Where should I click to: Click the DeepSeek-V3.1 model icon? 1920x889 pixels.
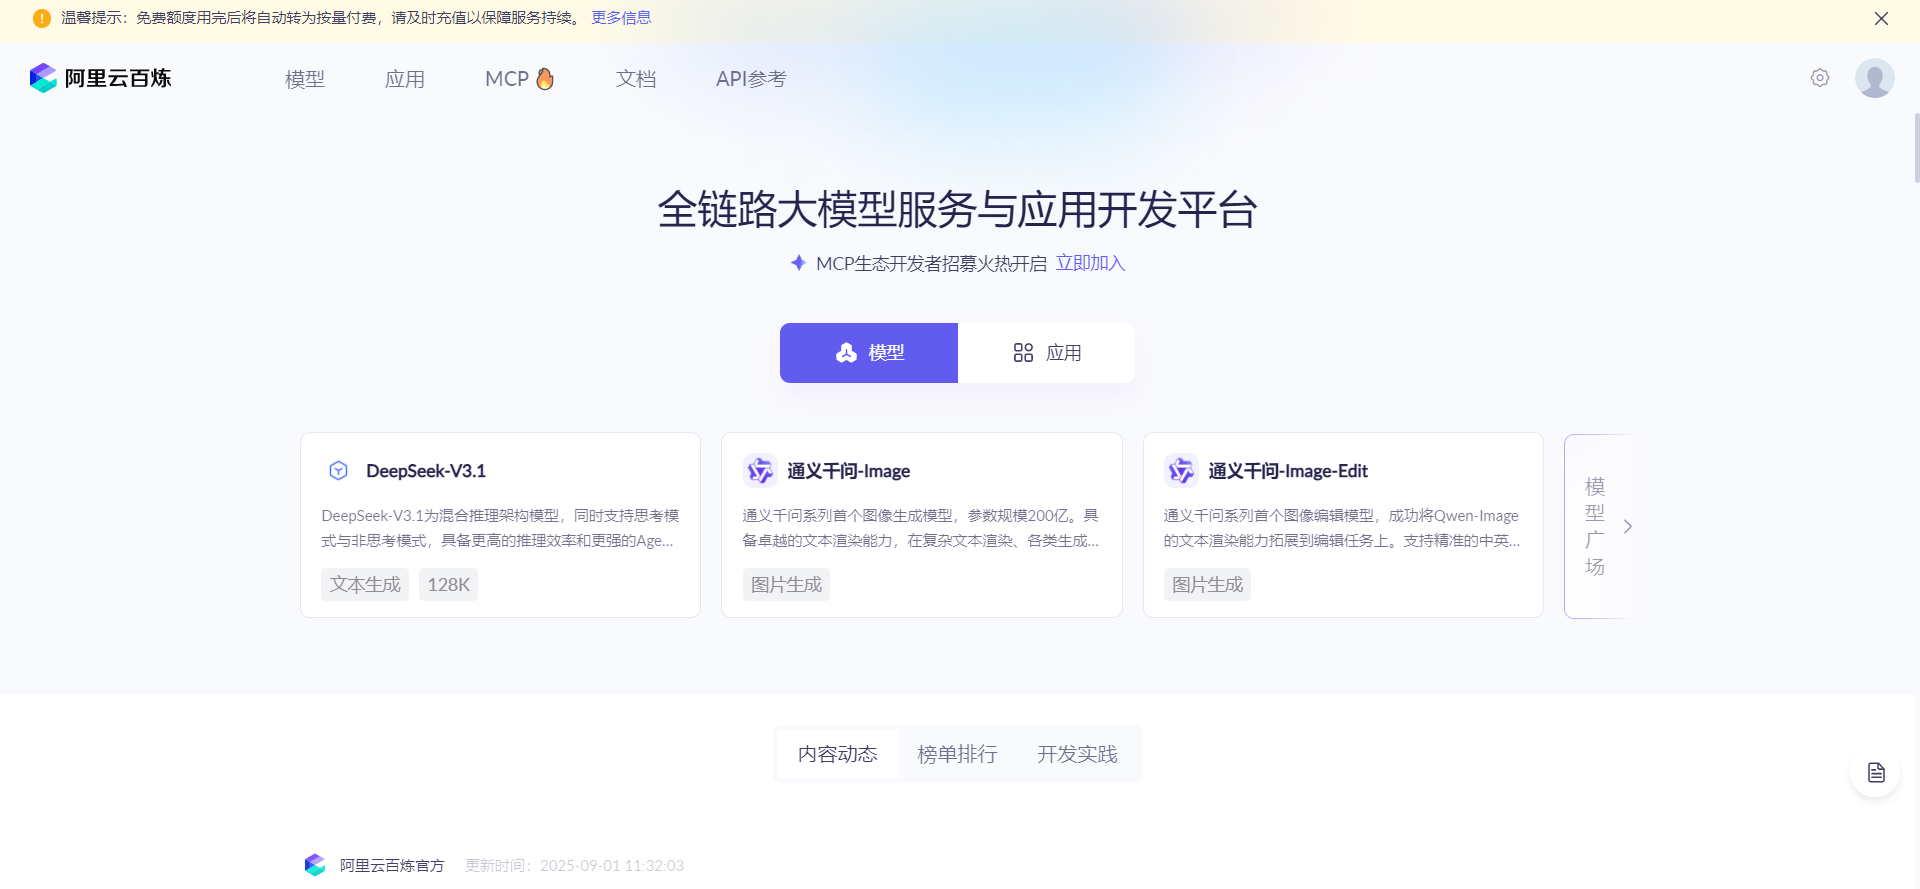click(x=339, y=471)
